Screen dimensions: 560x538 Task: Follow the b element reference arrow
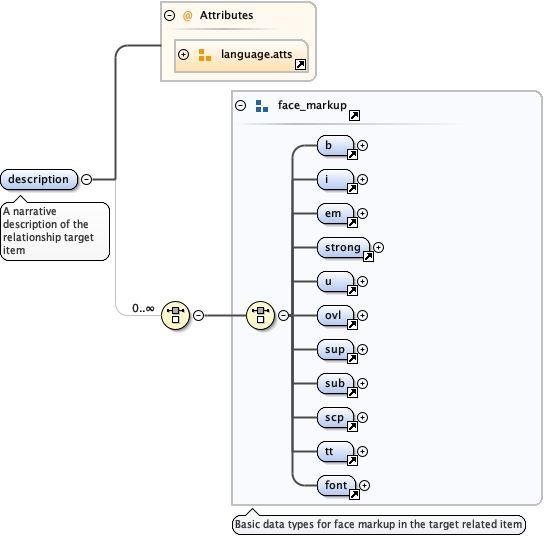point(352,155)
